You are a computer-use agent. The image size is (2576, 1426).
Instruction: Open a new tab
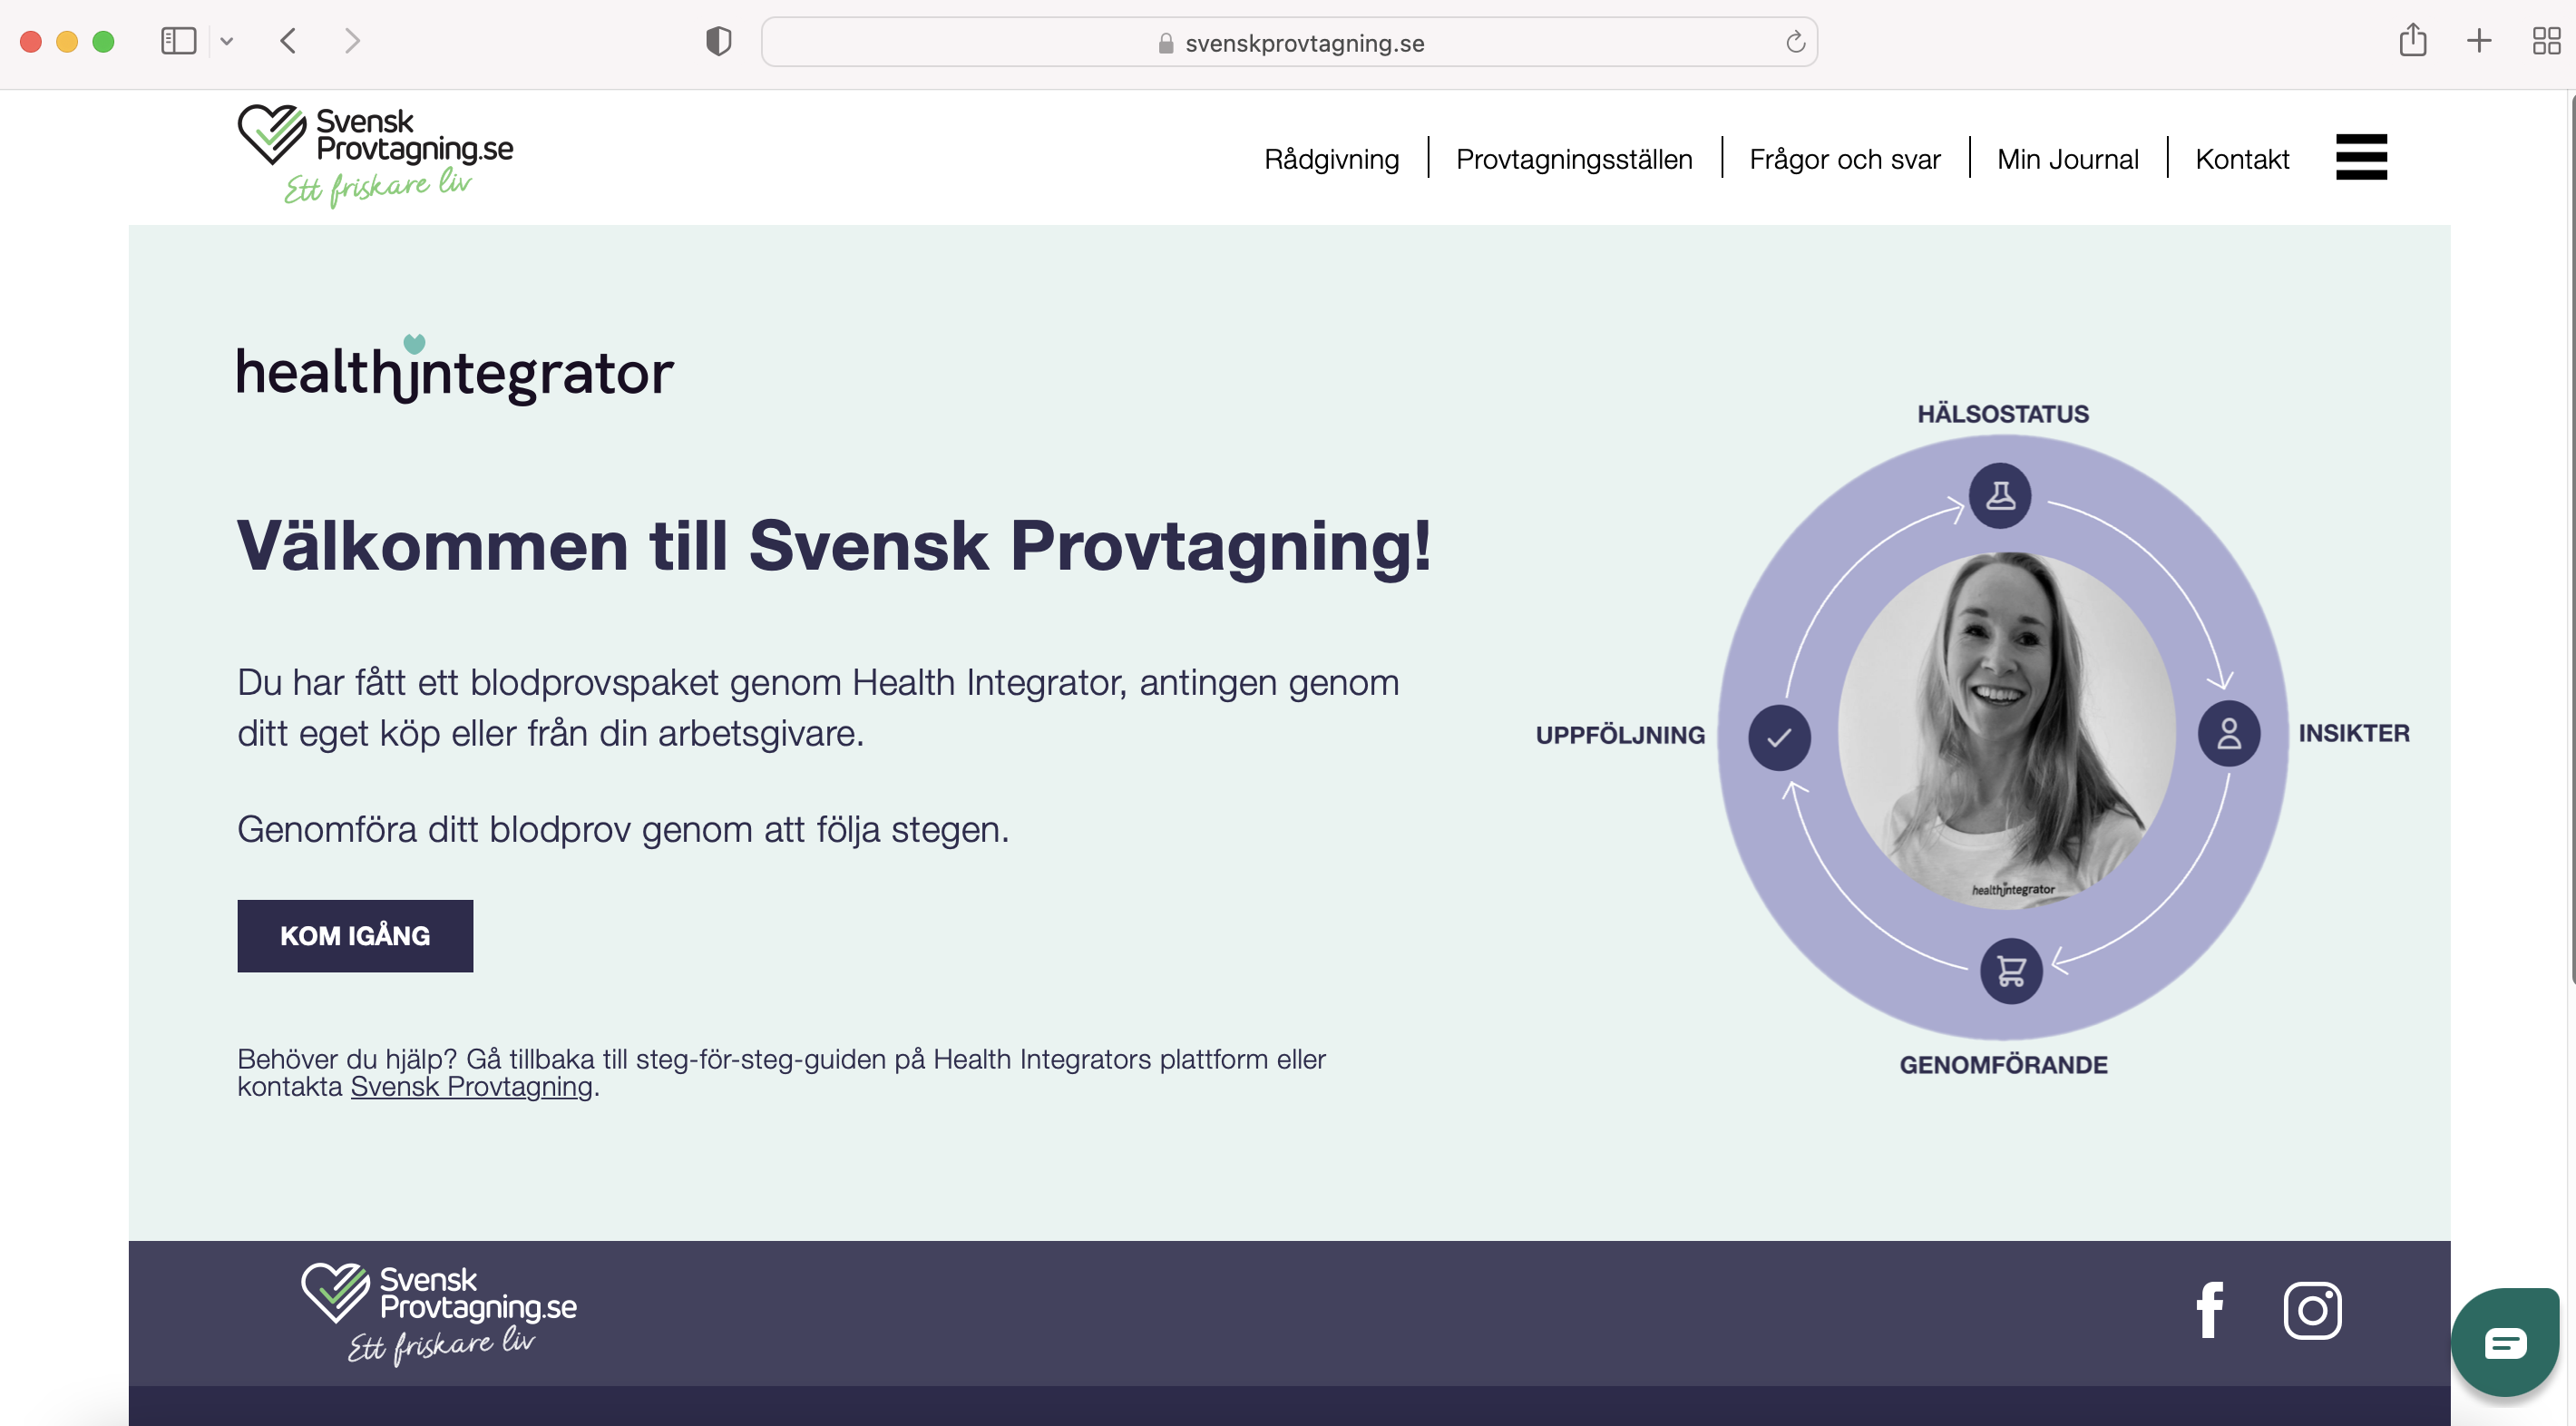[x=2479, y=41]
